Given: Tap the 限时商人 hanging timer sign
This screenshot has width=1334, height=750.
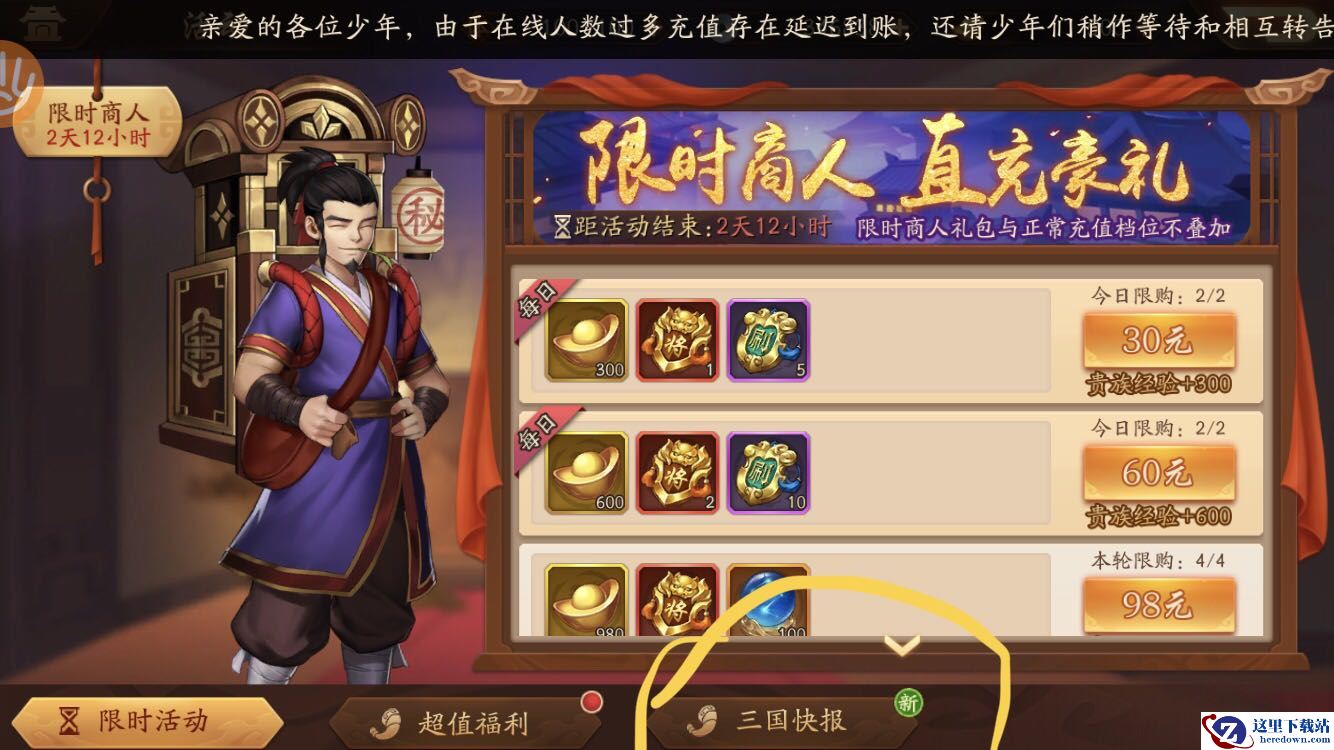Looking at the screenshot, I should pos(98,123).
